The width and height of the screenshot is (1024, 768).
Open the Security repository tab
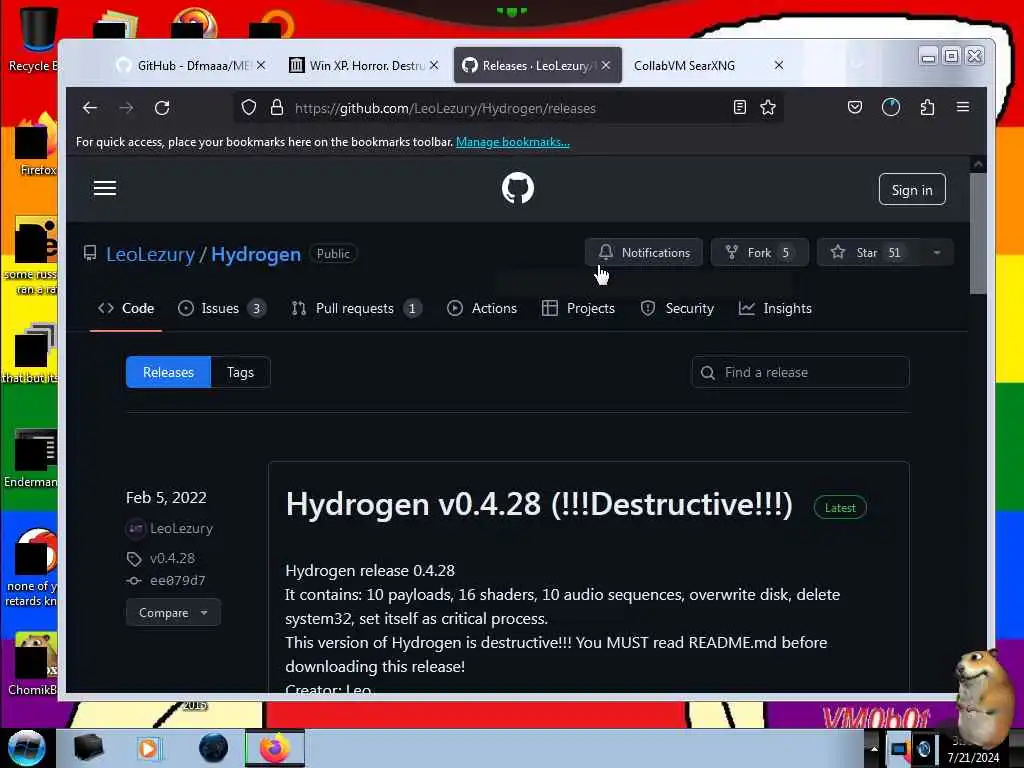pyautogui.click(x=677, y=308)
